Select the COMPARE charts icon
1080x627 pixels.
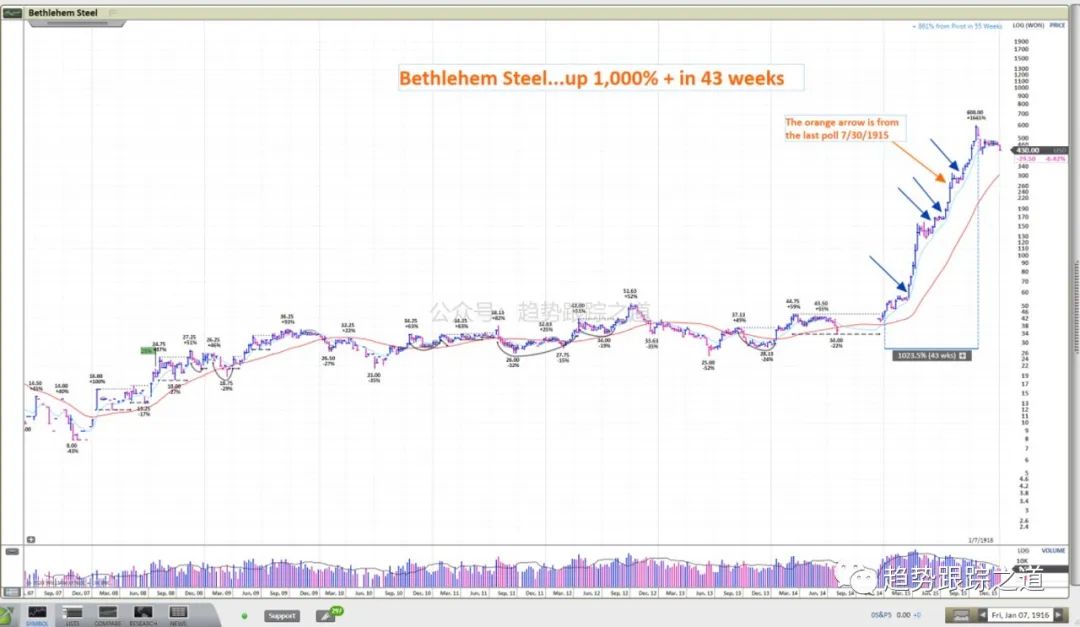[x=108, y=612]
